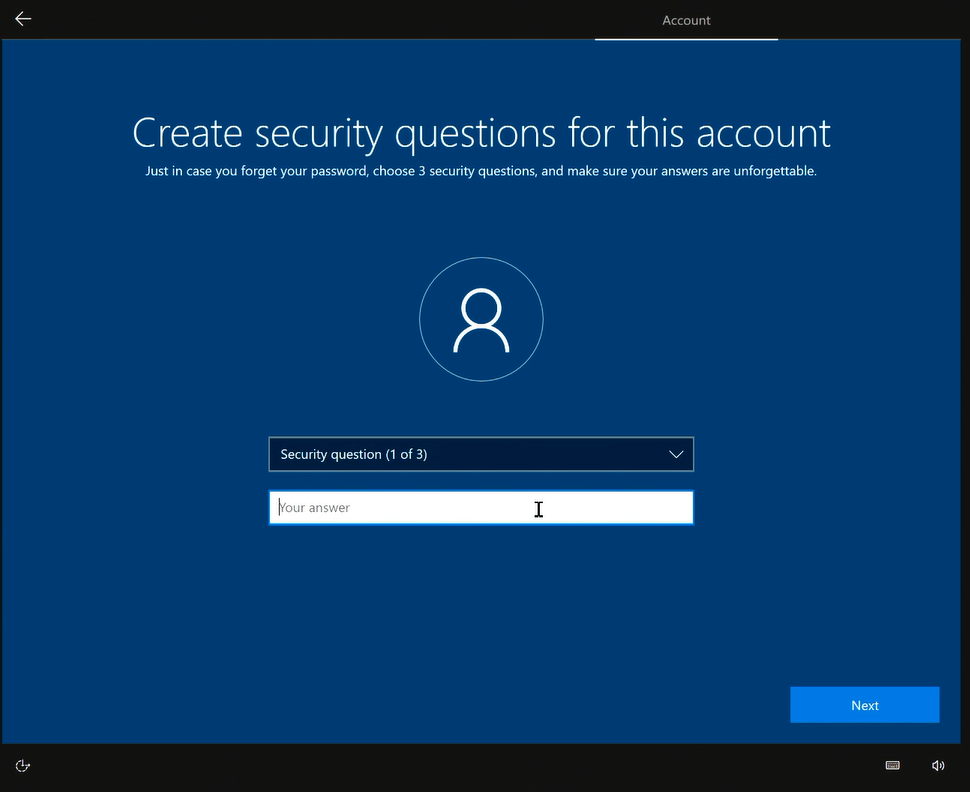Image resolution: width=970 pixels, height=792 pixels.
Task: Click the user avatar profile icon
Action: (481, 321)
